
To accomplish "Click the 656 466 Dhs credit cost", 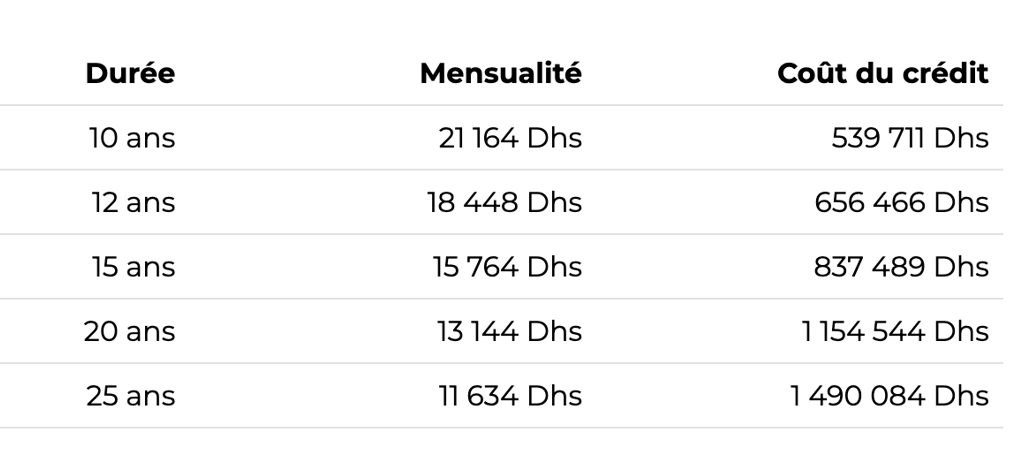I will click(x=902, y=202).
